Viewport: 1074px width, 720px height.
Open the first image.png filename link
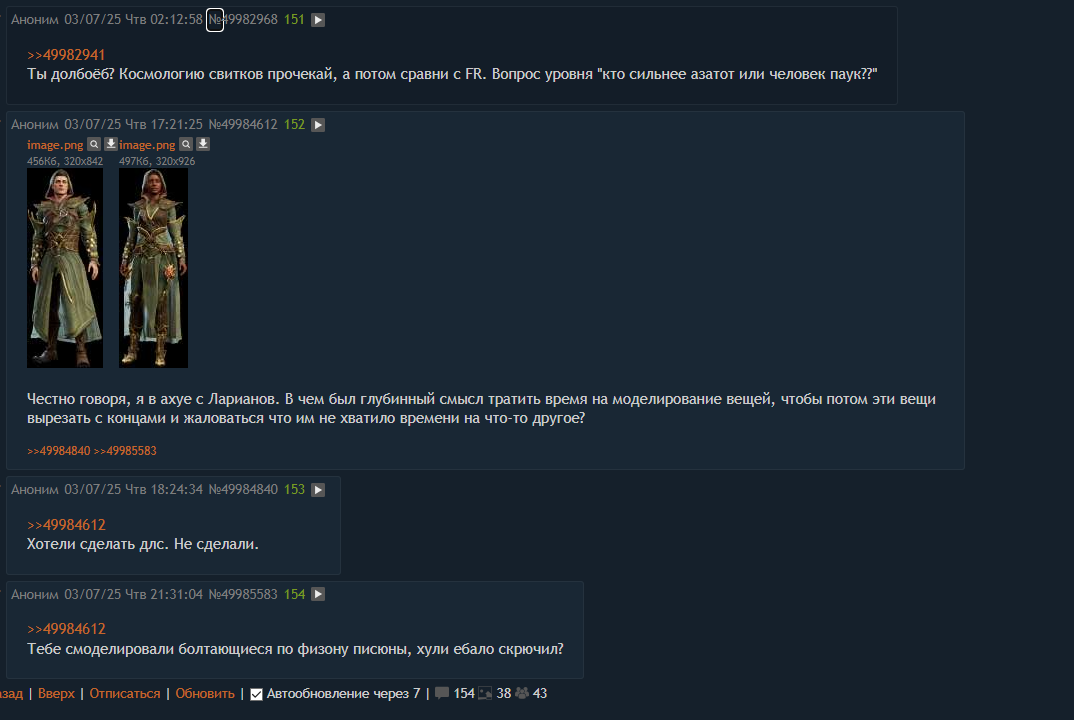pos(55,145)
